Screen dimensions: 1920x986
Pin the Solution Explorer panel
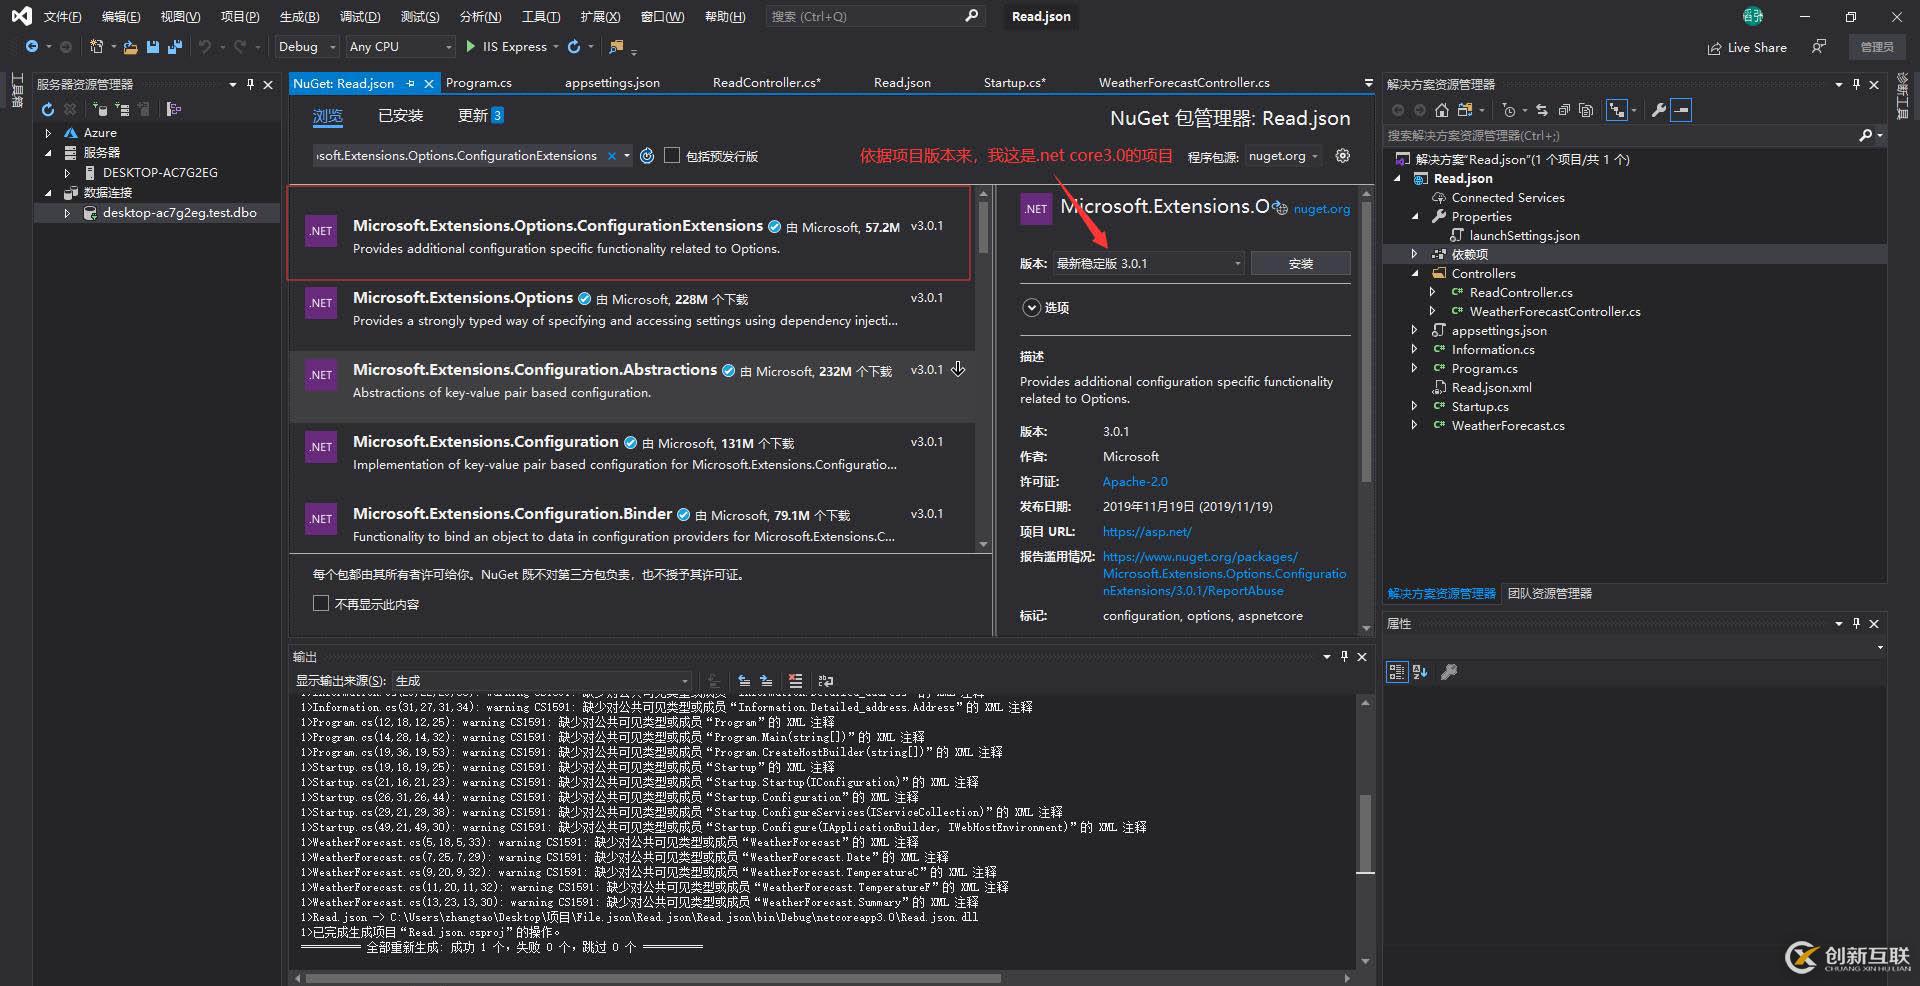(x=1856, y=84)
